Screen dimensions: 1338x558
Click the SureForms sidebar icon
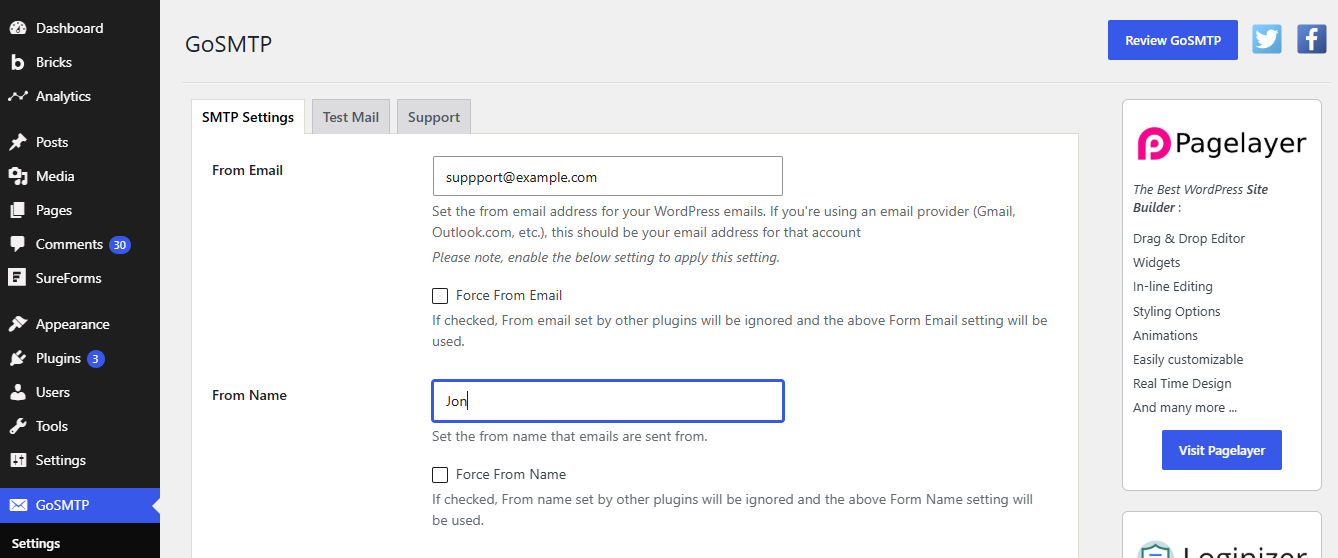pyautogui.click(x=18, y=278)
